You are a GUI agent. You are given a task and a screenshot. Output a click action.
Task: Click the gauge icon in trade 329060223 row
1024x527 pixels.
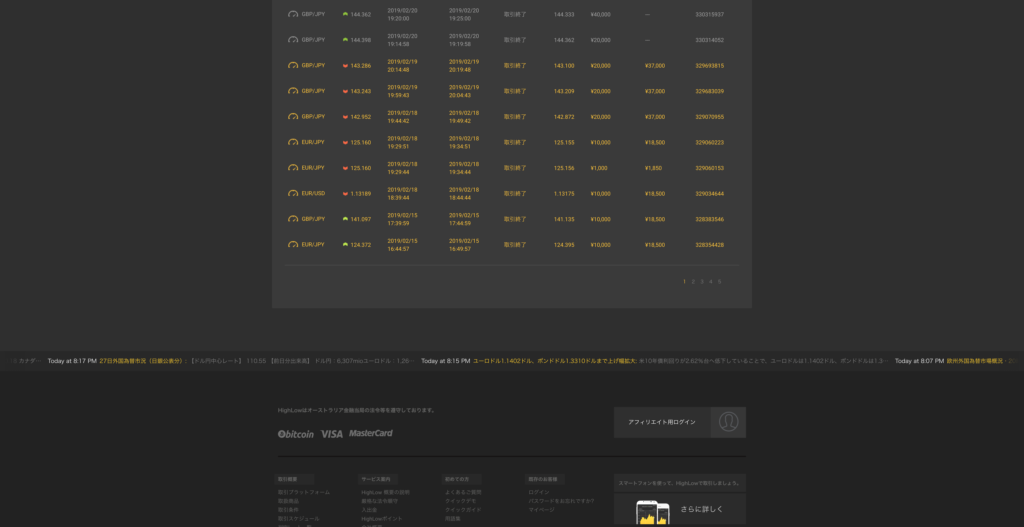293,142
